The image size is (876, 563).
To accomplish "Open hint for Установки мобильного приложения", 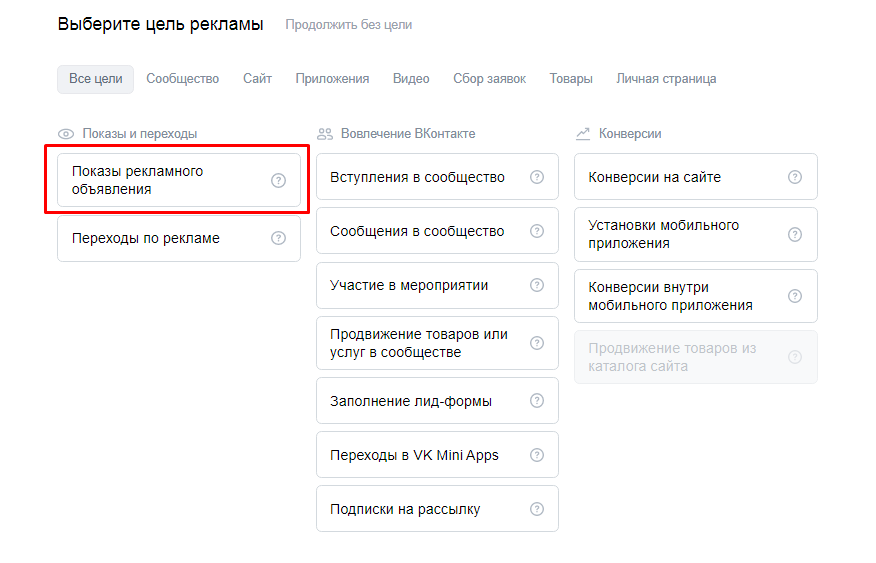I will click(795, 234).
